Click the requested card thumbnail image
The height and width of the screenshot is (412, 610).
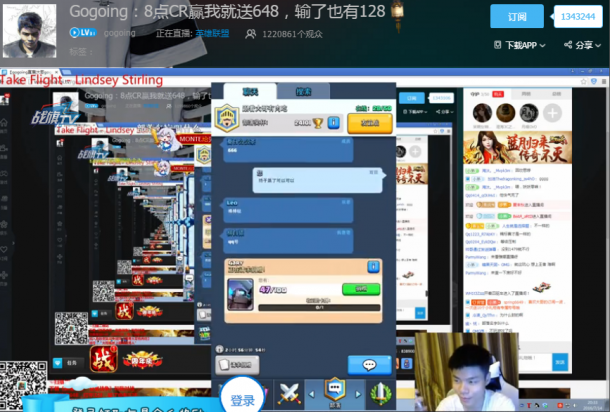pos(240,295)
